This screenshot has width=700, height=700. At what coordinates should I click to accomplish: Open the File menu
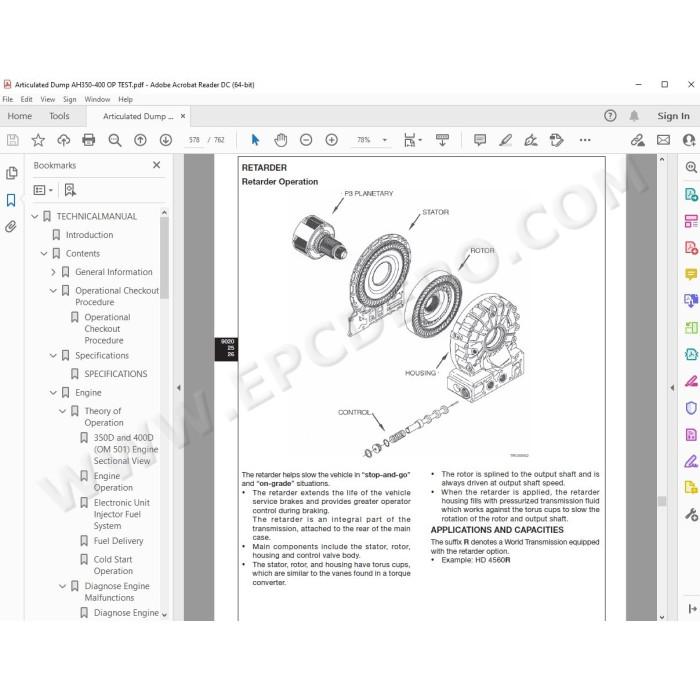(x=8, y=100)
